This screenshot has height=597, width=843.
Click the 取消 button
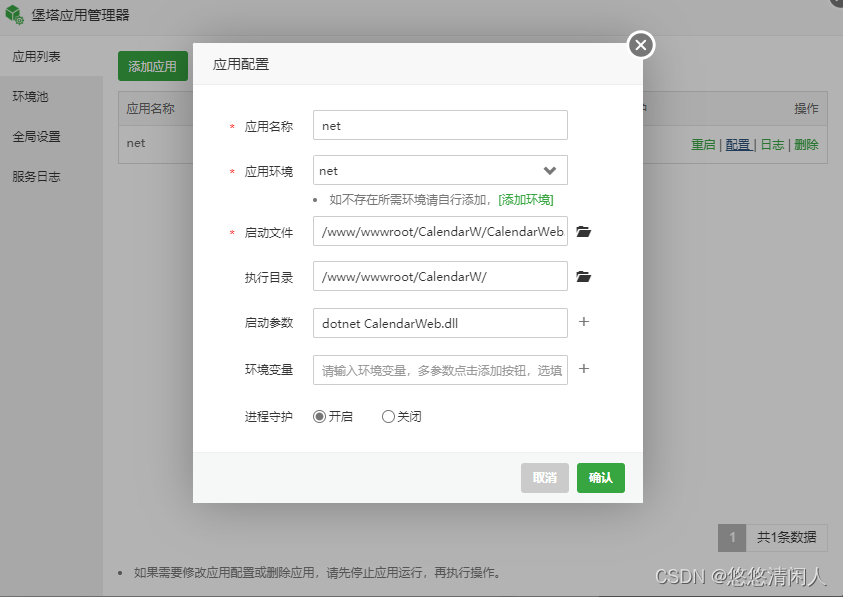[544, 478]
